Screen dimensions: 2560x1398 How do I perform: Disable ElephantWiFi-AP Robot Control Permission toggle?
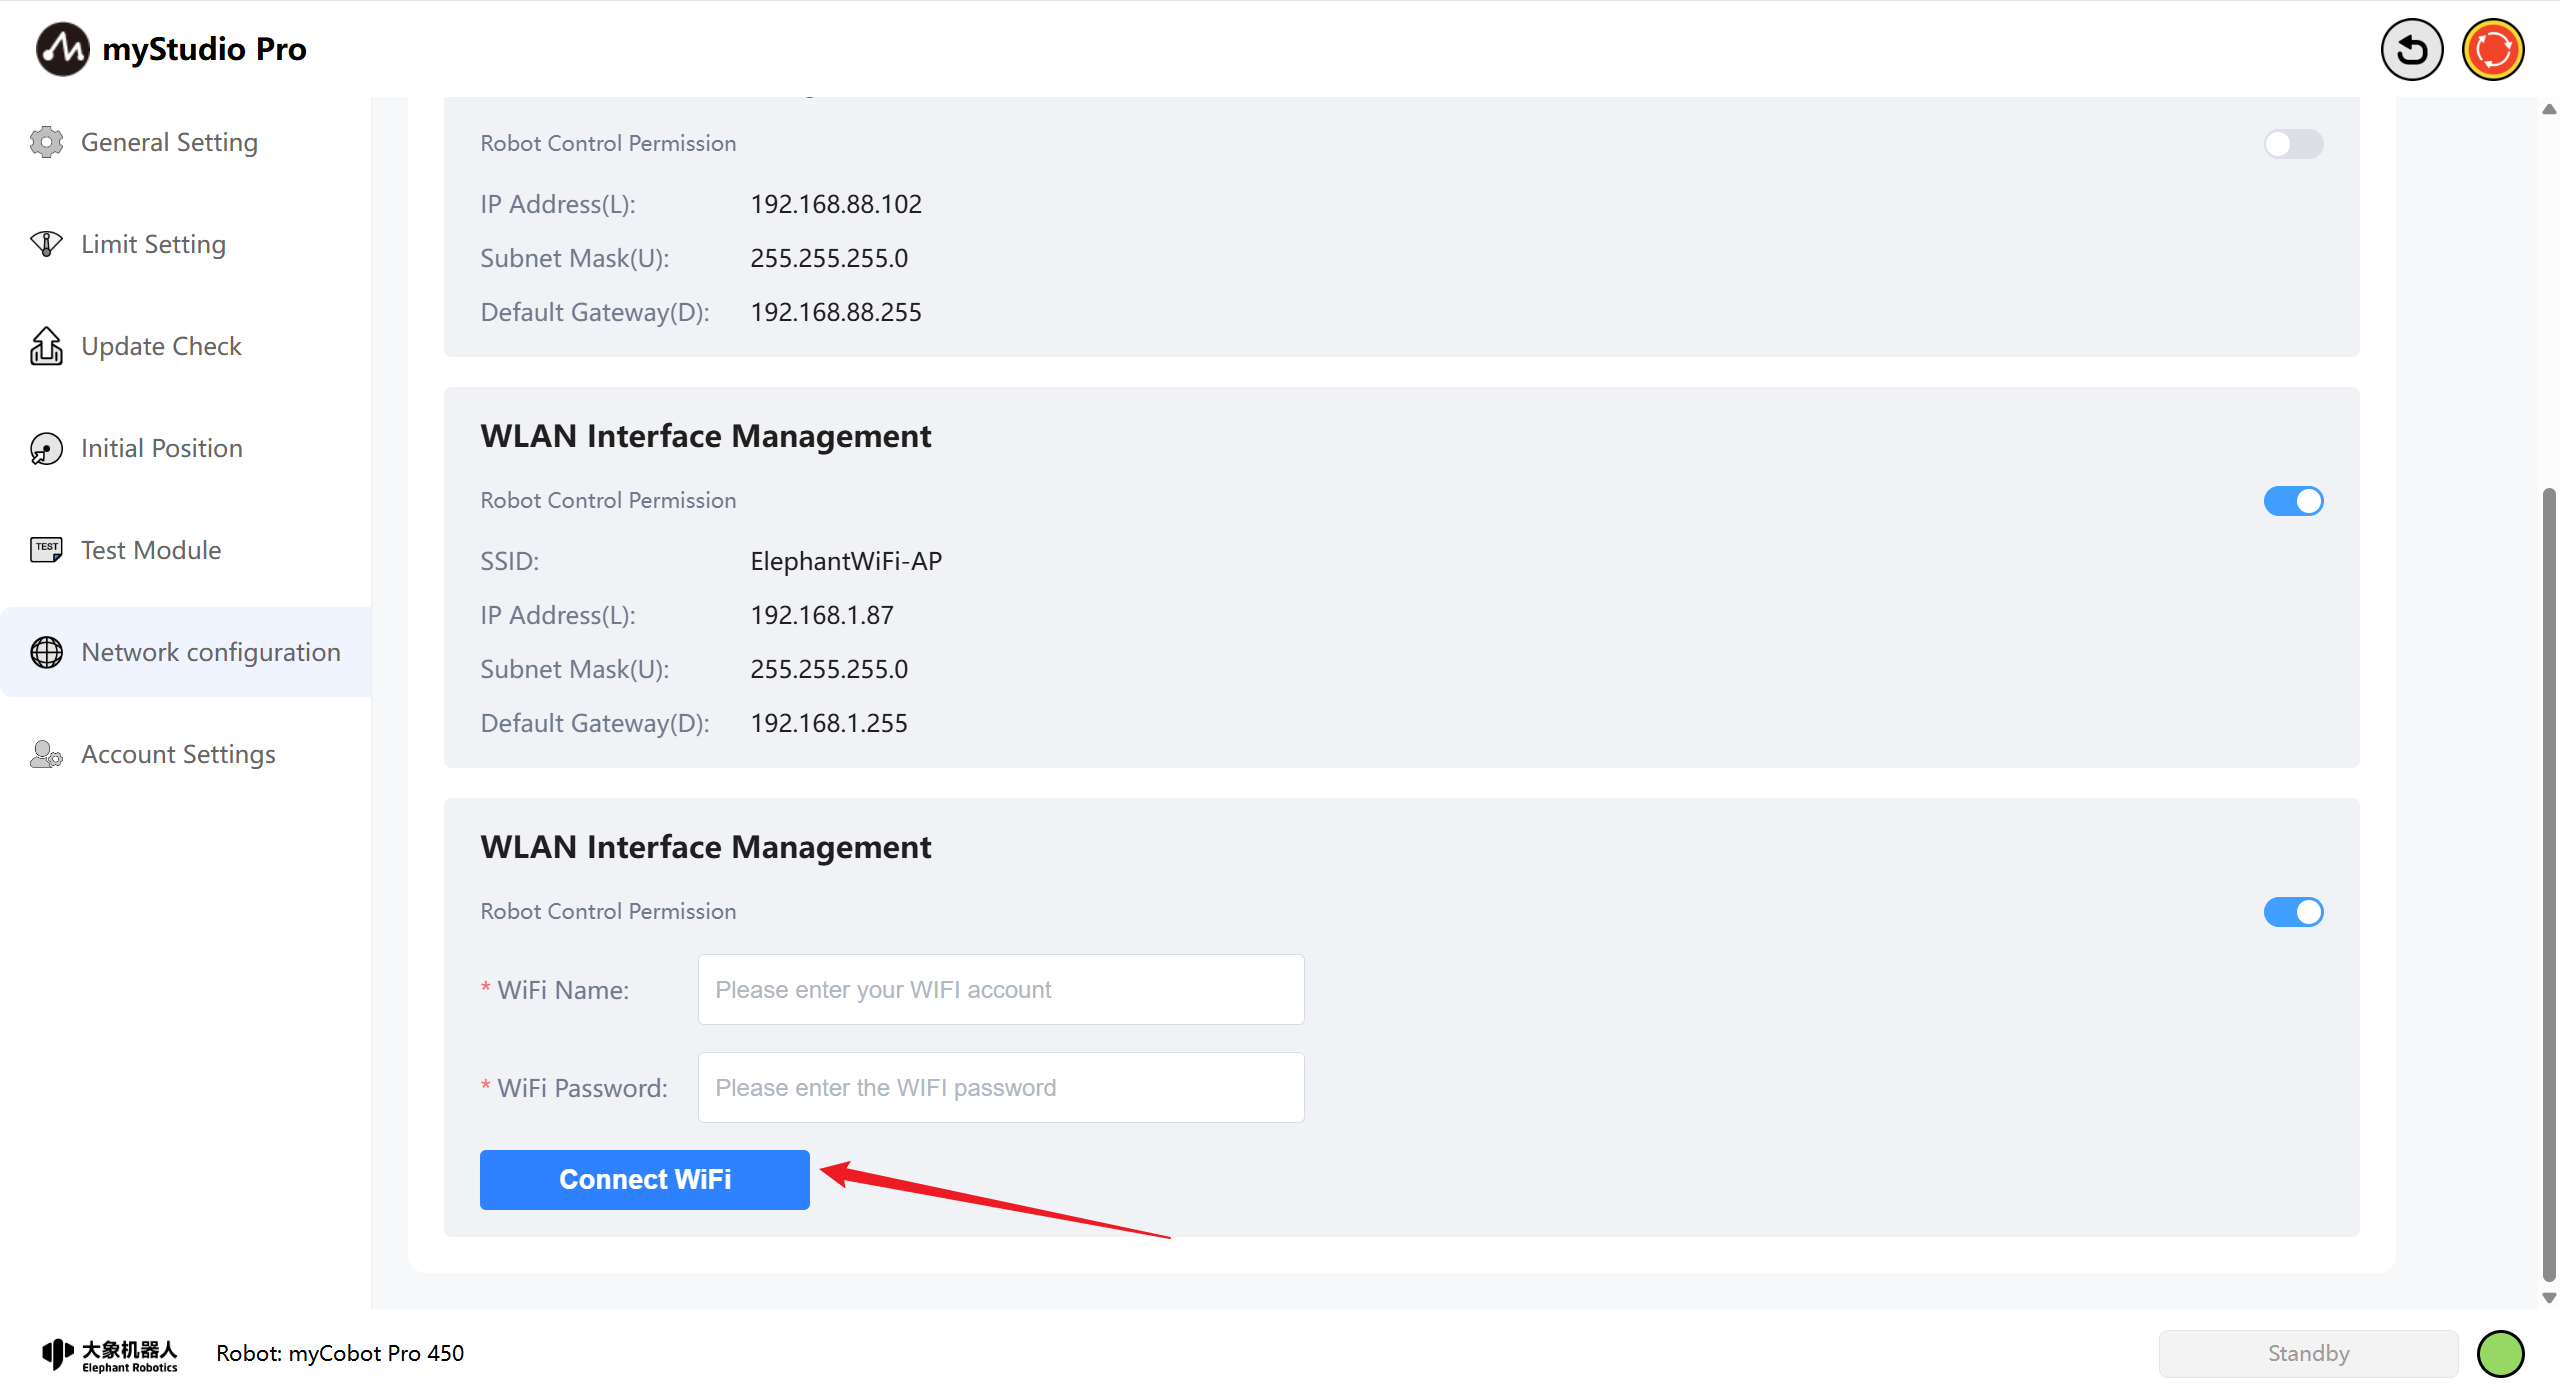tap(2293, 501)
